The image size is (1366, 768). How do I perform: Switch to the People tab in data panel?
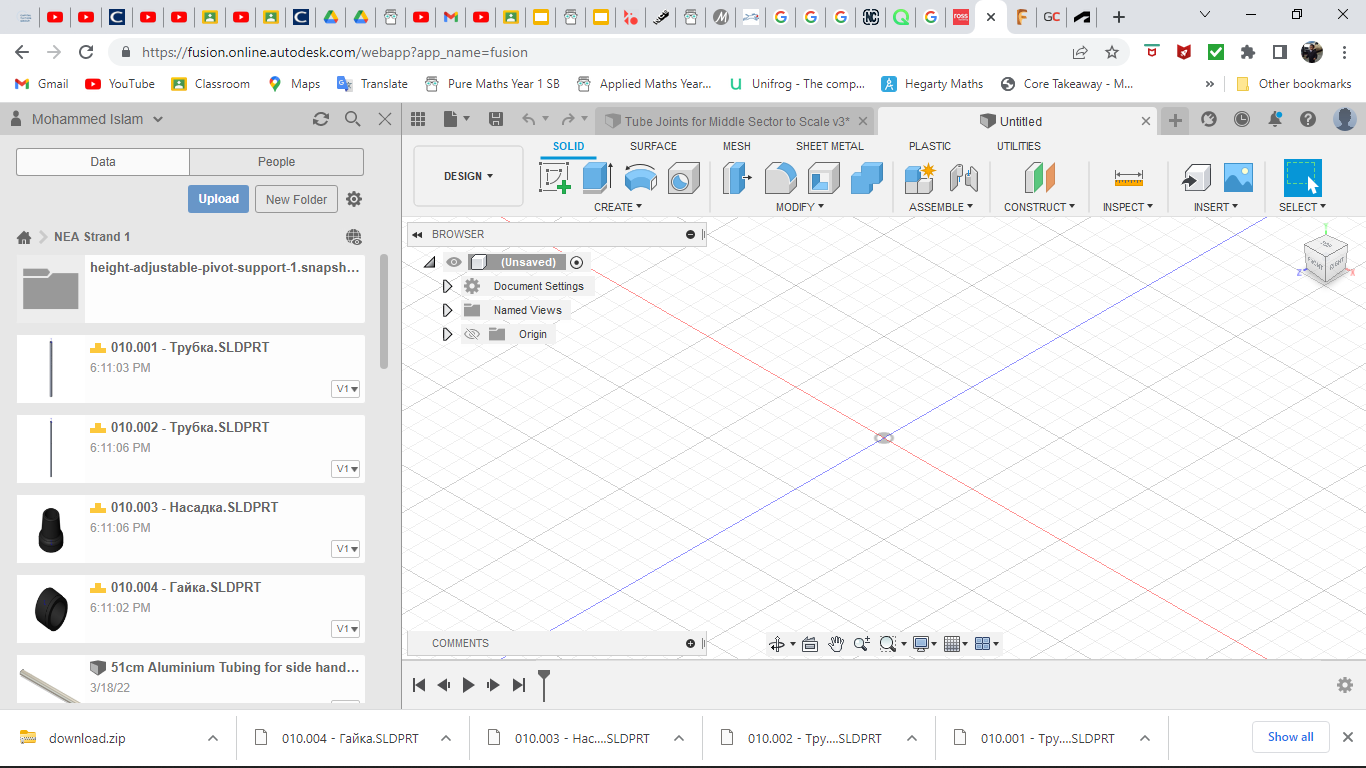coord(276,161)
